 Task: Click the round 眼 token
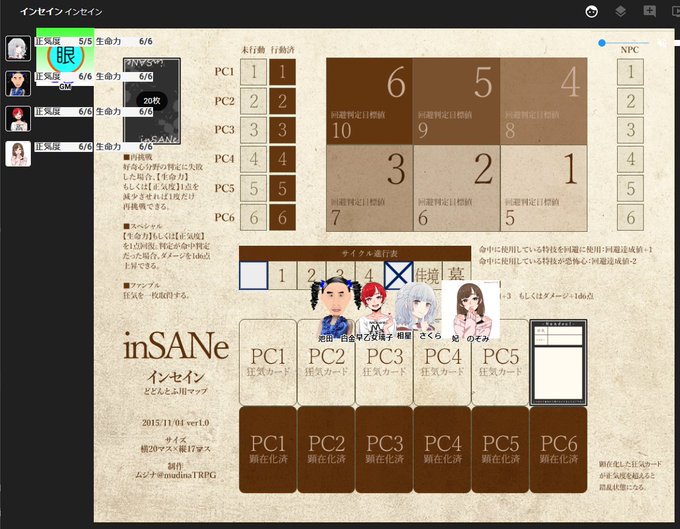pyautogui.click(x=65, y=56)
